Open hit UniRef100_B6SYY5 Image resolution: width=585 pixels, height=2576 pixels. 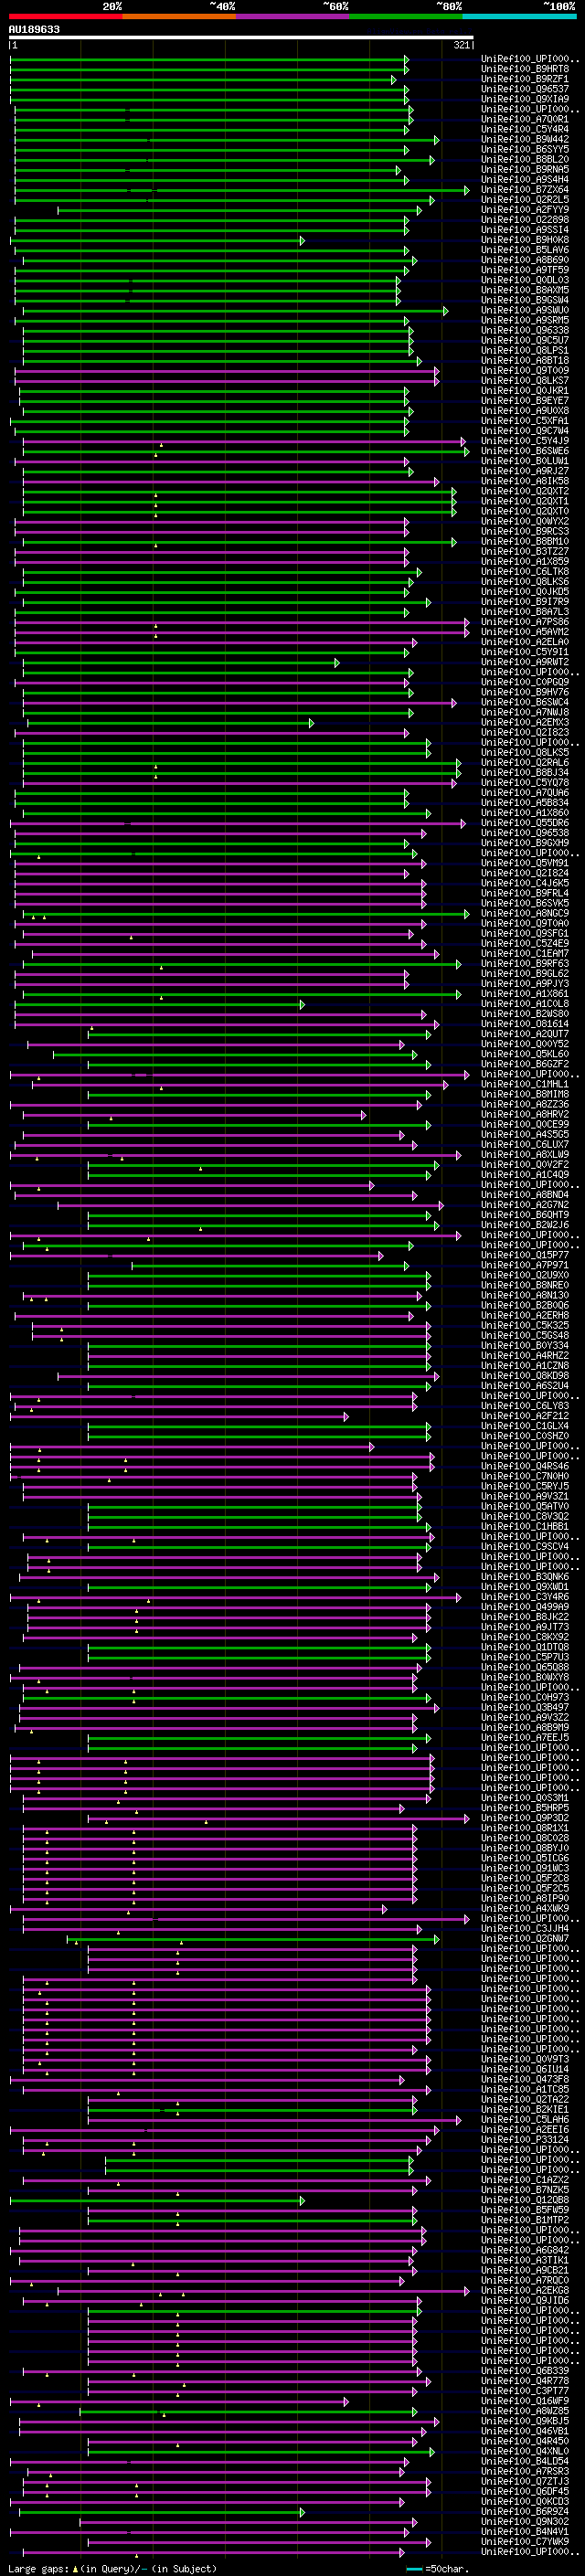525,149
